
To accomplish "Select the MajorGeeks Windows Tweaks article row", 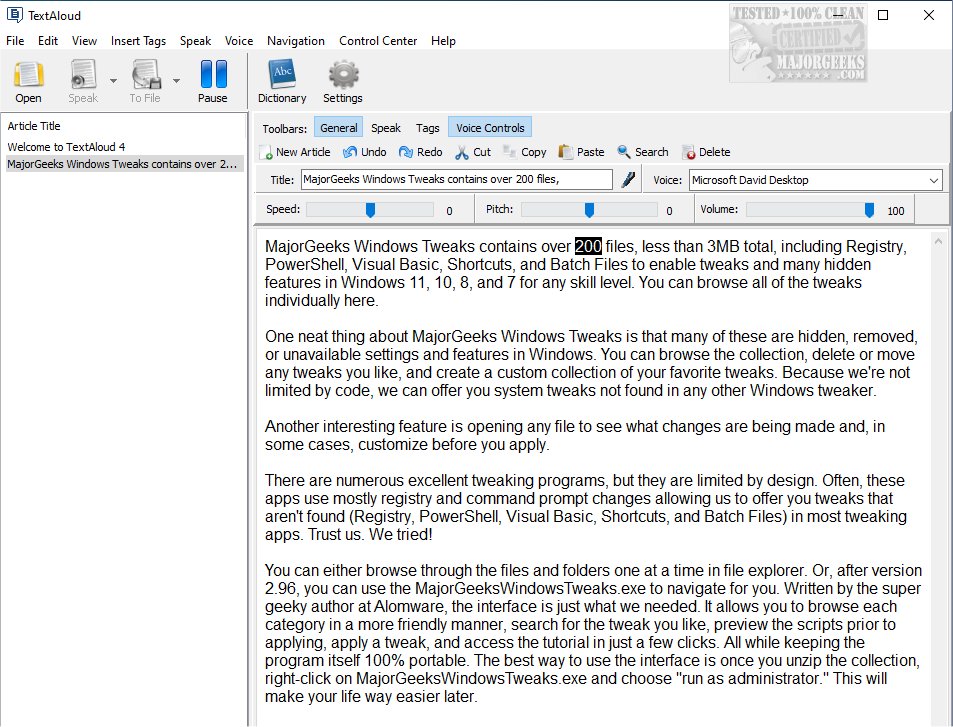I will coord(125,164).
